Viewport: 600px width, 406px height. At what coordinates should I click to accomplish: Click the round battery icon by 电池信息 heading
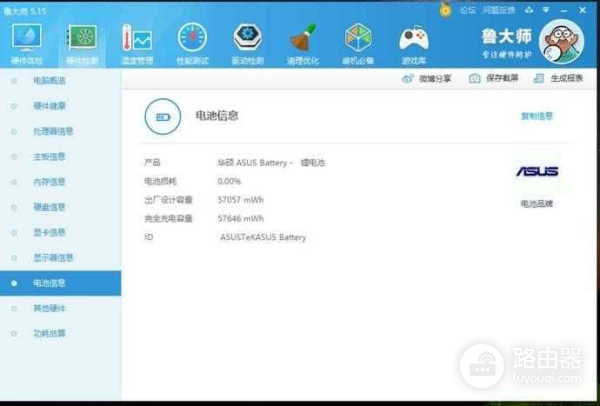coord(163,117)
